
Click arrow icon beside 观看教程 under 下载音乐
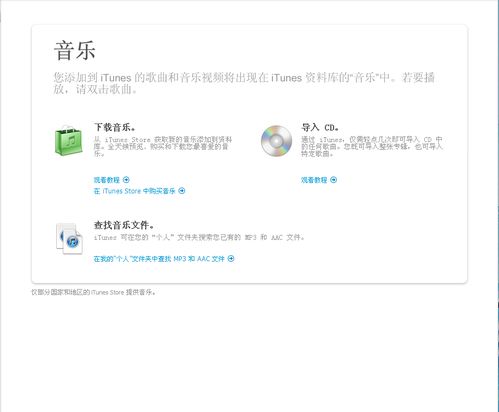point(126,180)
